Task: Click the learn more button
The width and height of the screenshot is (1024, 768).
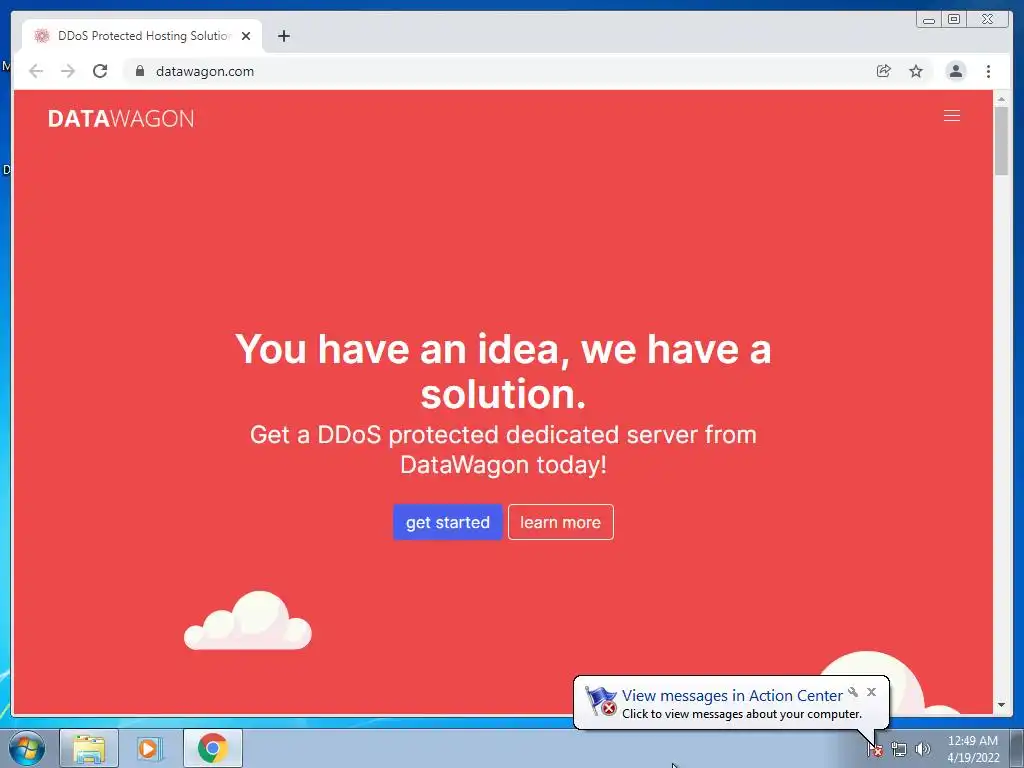Action: click(x=560, y=522)
